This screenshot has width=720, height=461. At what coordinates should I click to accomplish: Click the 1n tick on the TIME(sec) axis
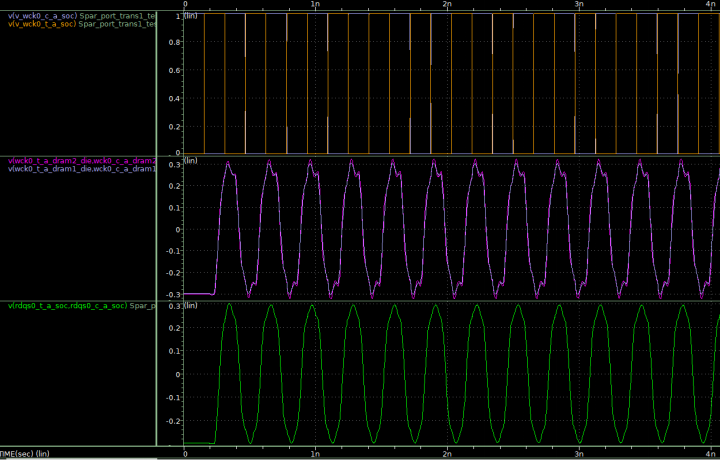[315, 454]
